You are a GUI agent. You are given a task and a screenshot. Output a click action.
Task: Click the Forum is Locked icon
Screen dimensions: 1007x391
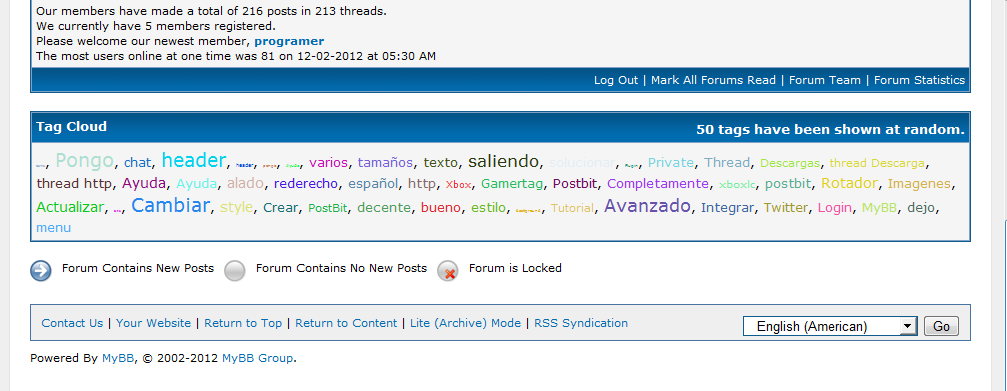click(x=448, y=271)
